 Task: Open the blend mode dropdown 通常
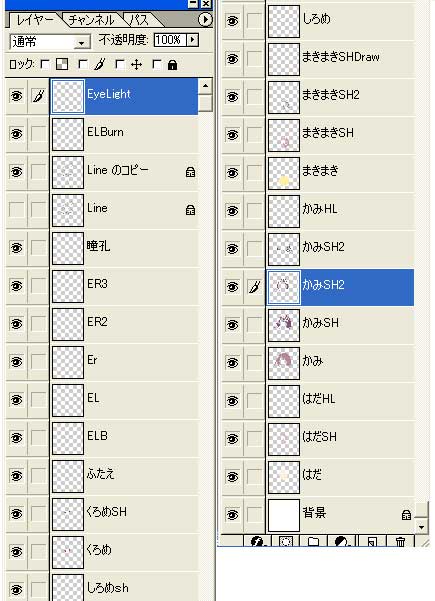coord(50,41)
